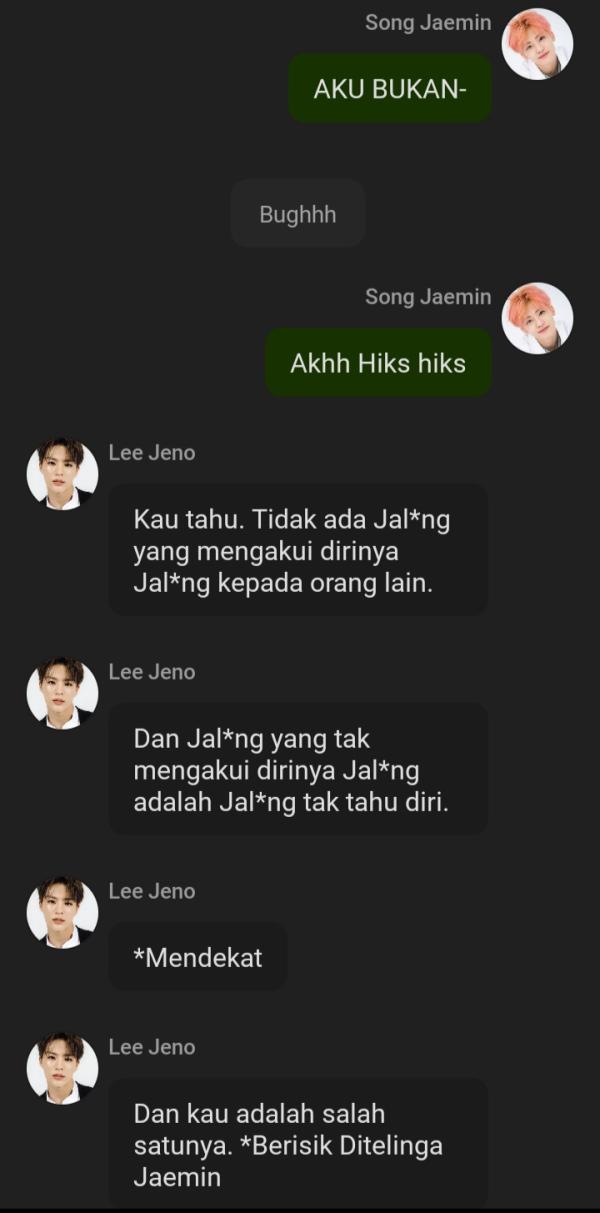Tap Lee Jeno's avatar beside Dan kau adalah message
The height and width of the screenshot is (1213, 600).
click(62, 1068)
